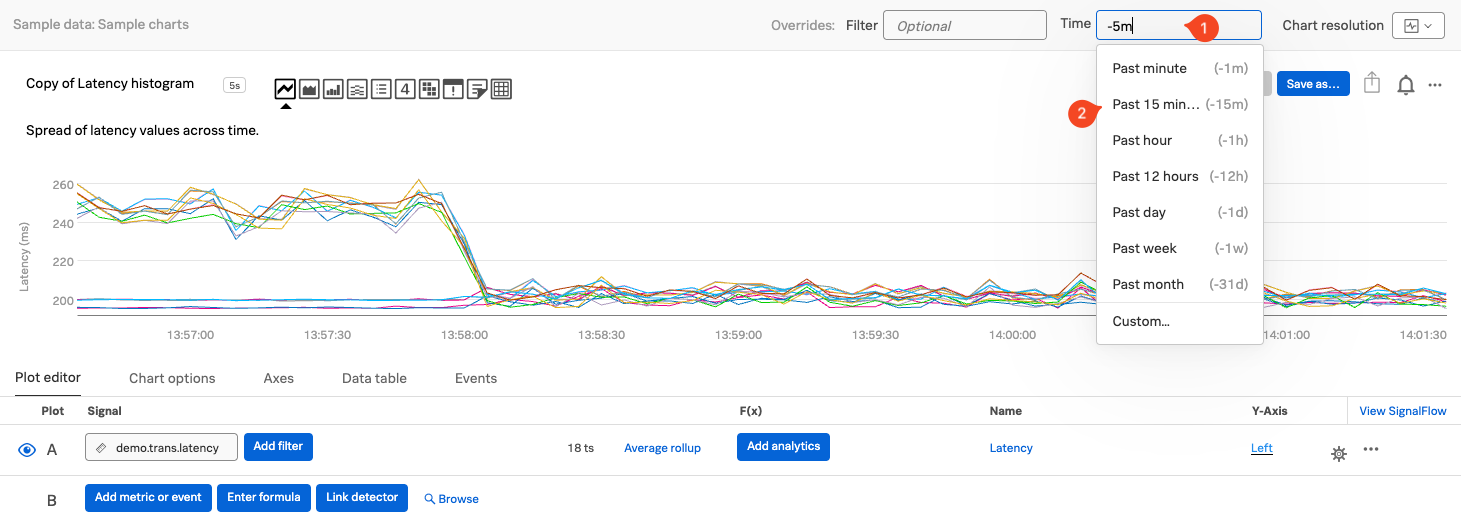Click the Add analytics button
The image size is (1461, 527).
click(x=783, y=447)
